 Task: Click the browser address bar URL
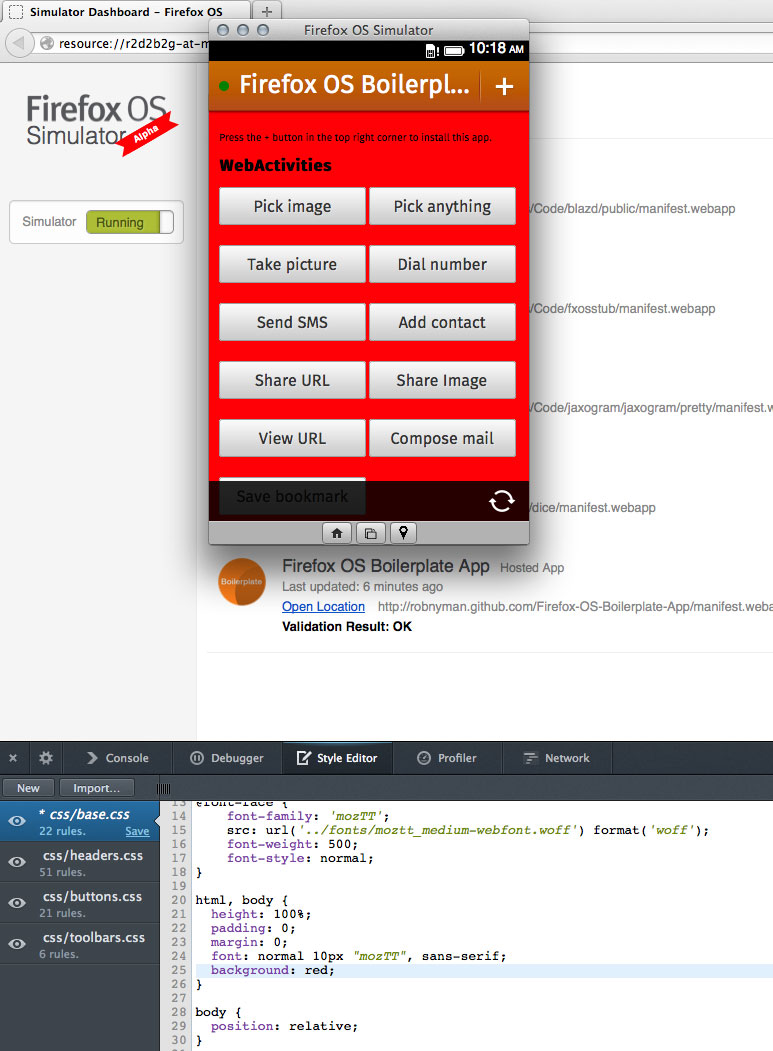pyautogui.click(x=133, y=44)
